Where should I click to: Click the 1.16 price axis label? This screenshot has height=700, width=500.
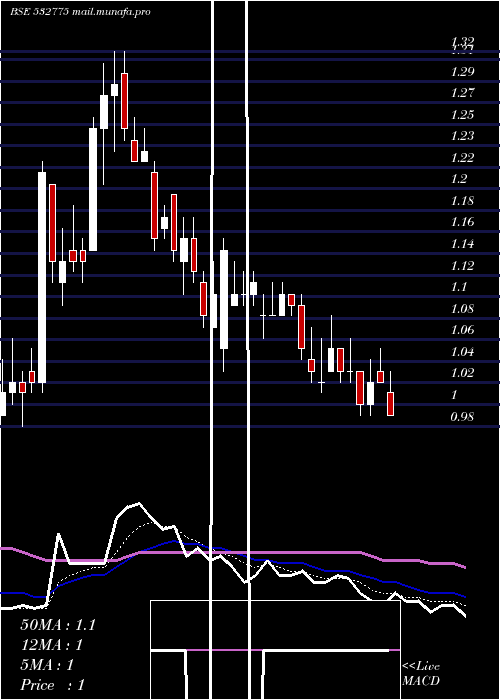tap(462, 222)
